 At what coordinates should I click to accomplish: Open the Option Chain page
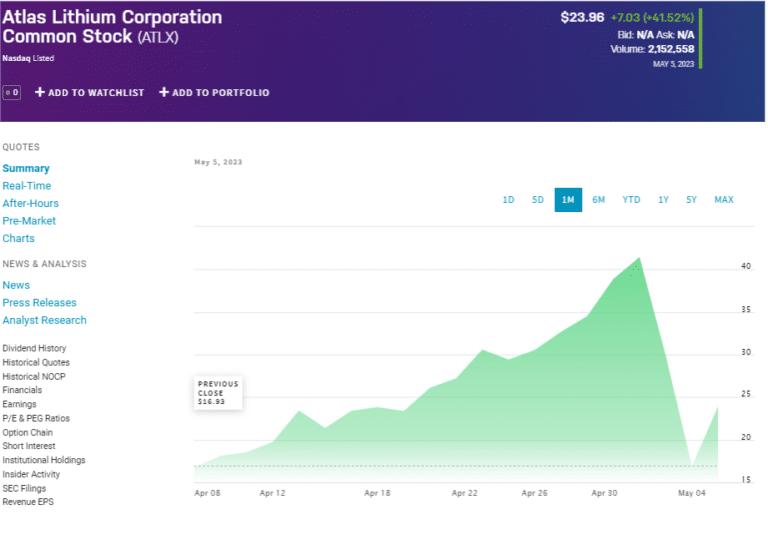28,433
